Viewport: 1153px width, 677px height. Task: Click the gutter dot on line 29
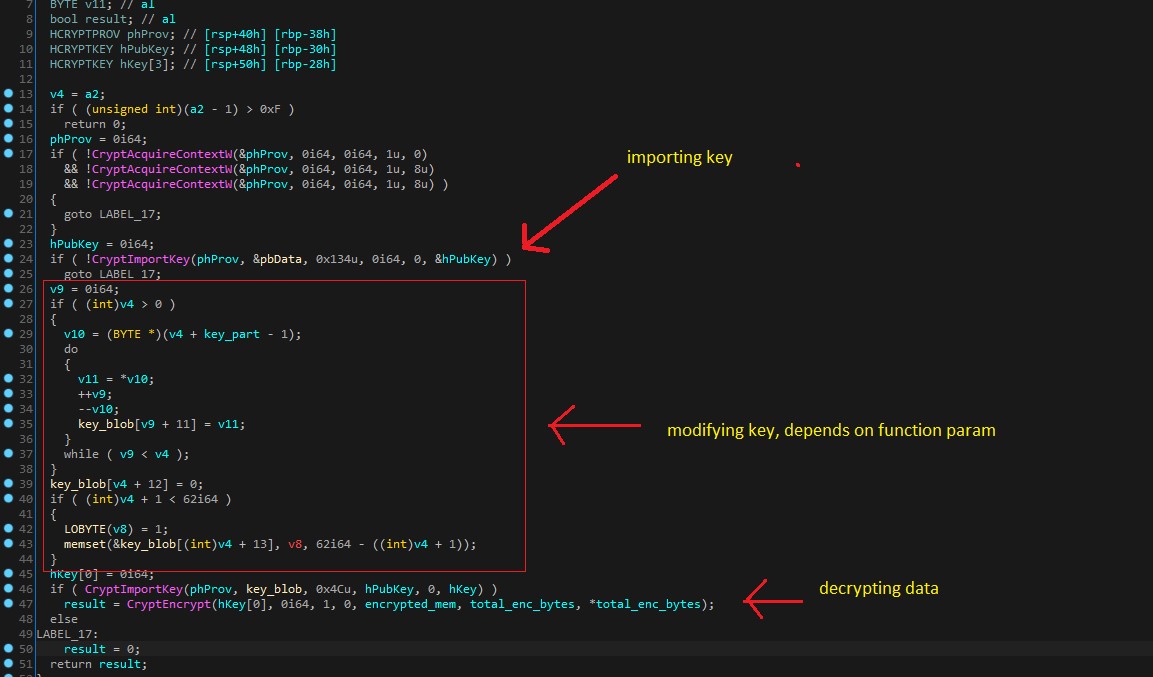(8, 334)
